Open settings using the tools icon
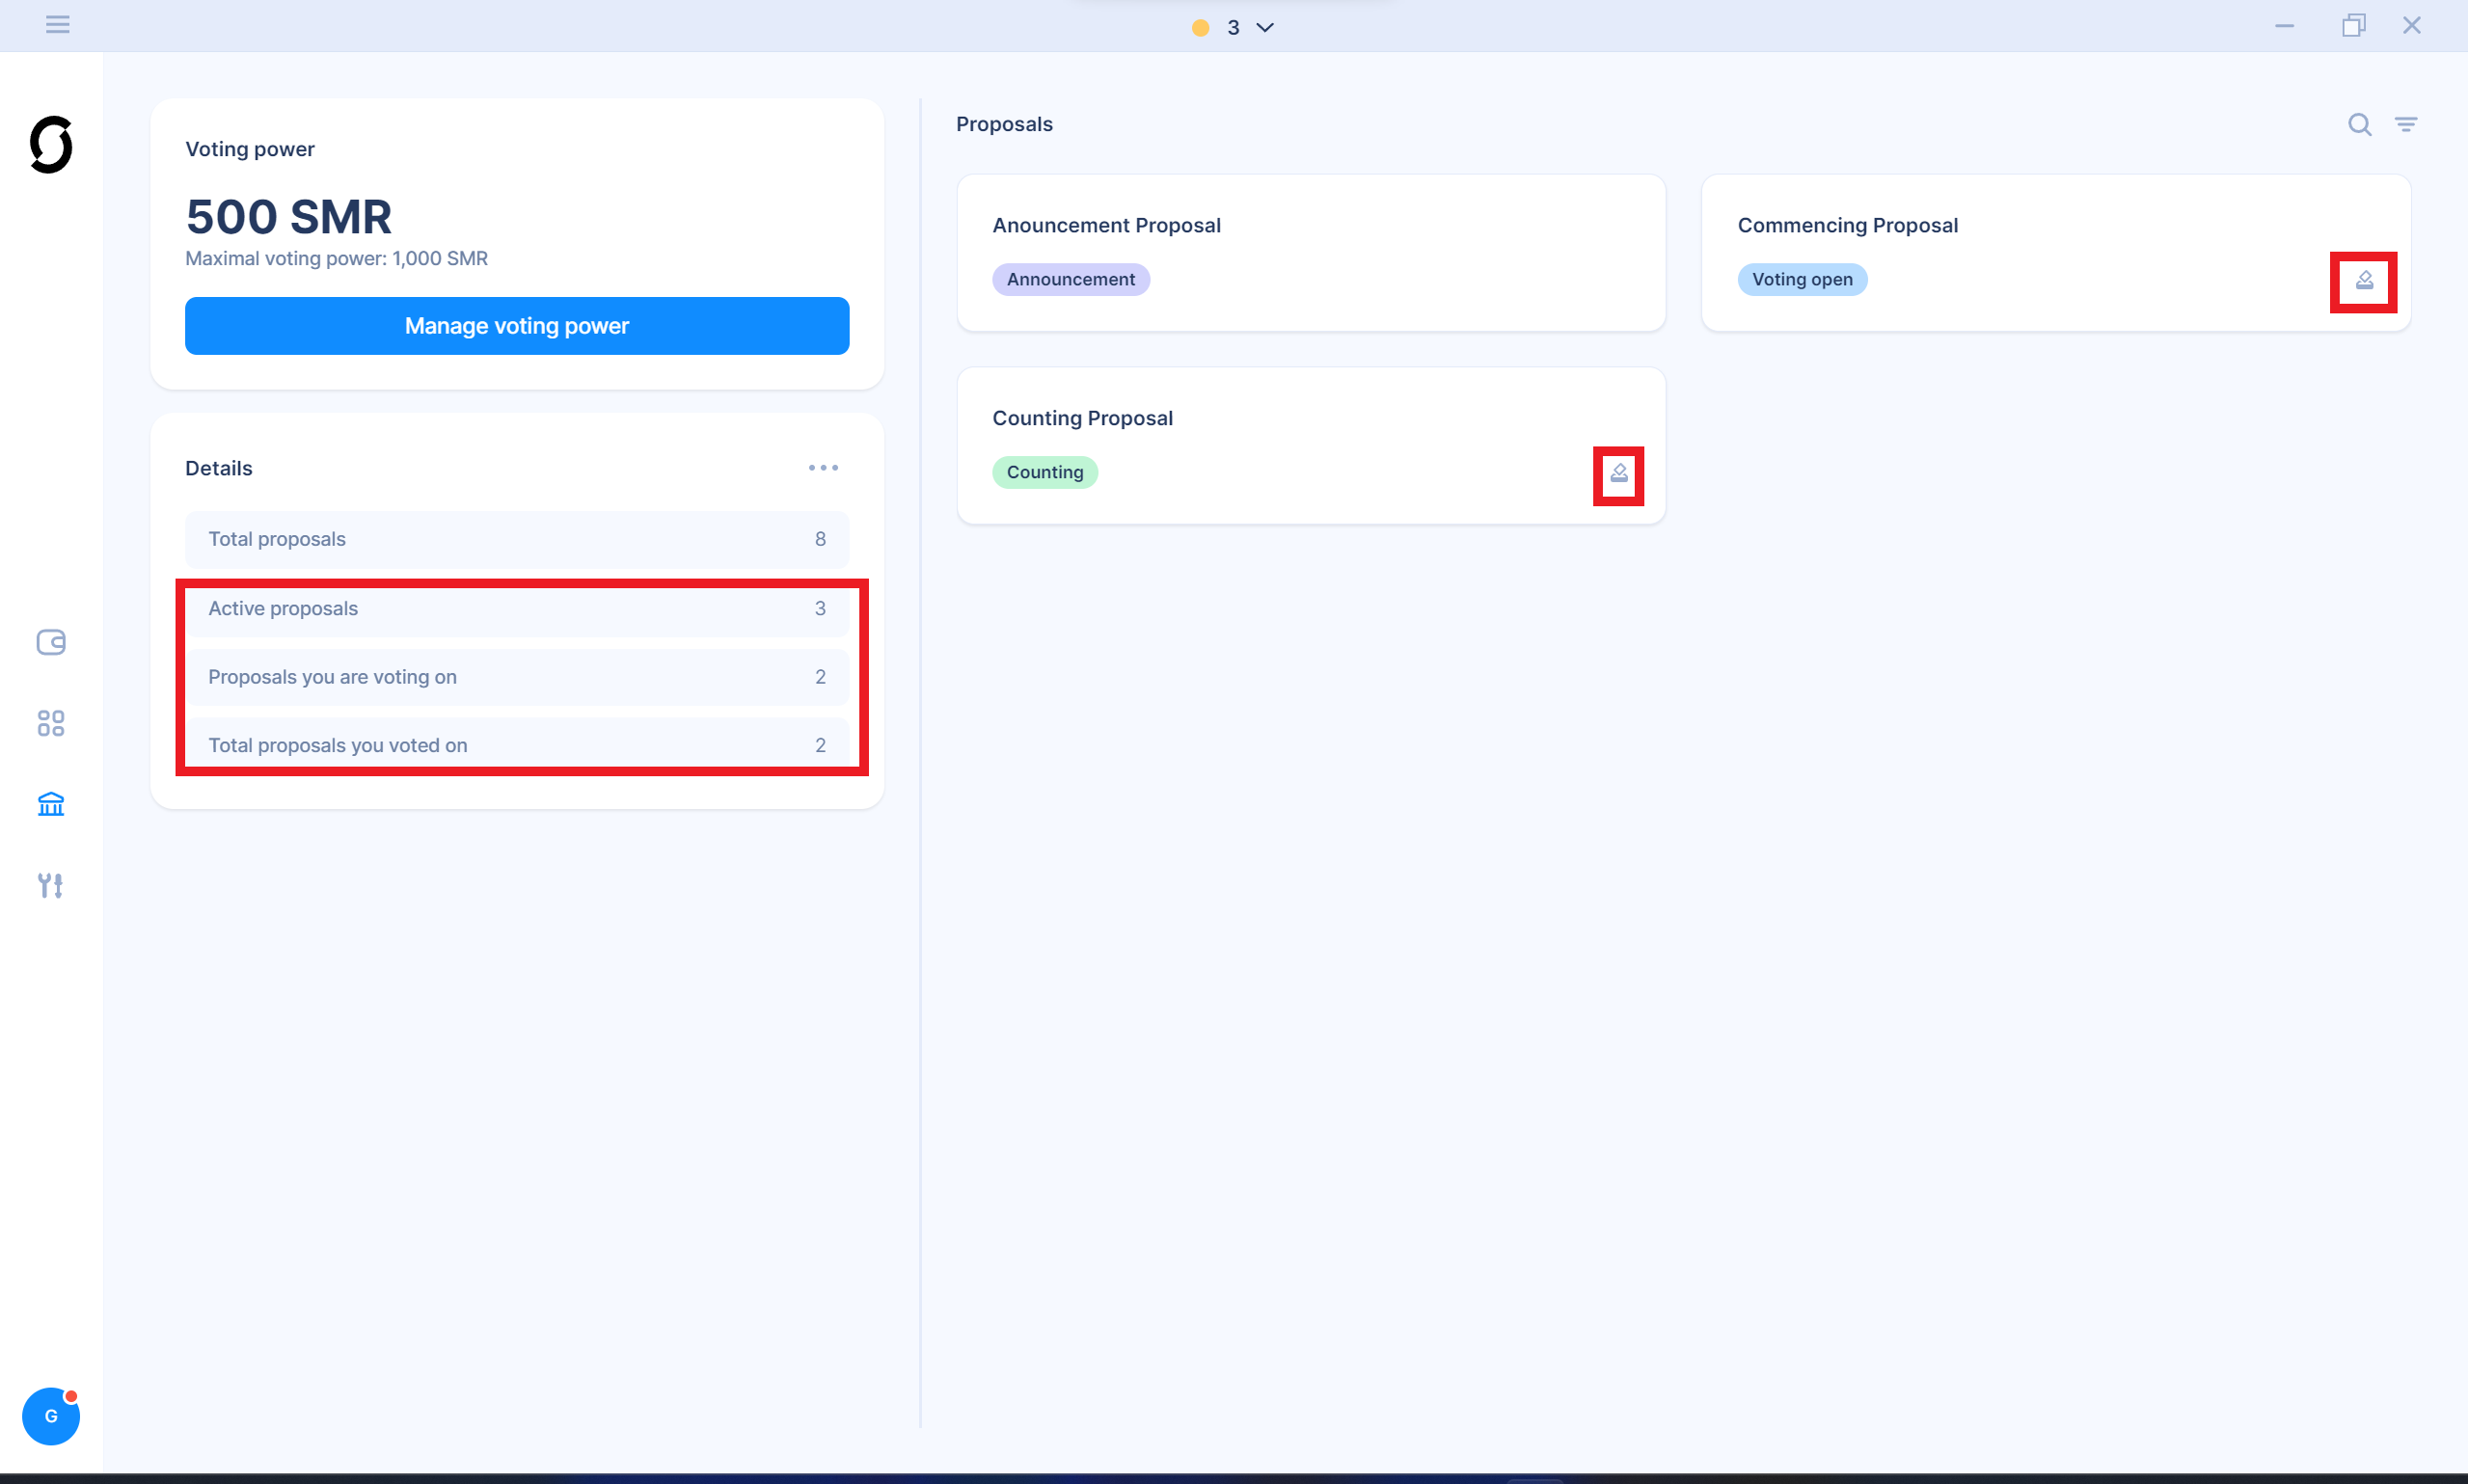 click(51, 885)
